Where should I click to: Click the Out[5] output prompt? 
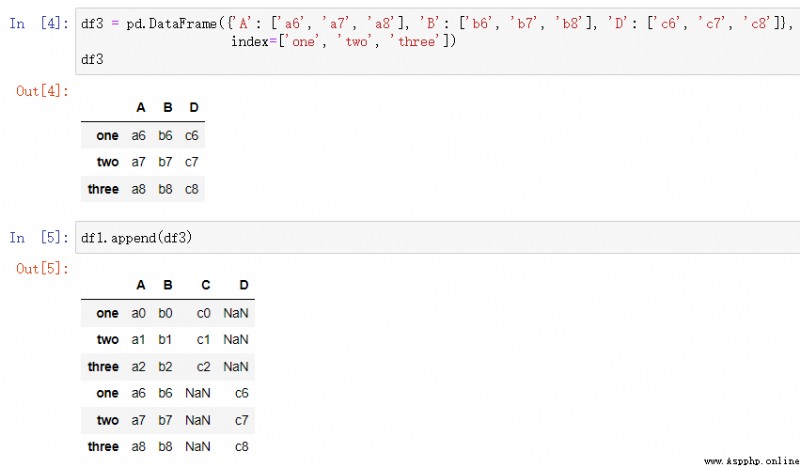point(42,269)
